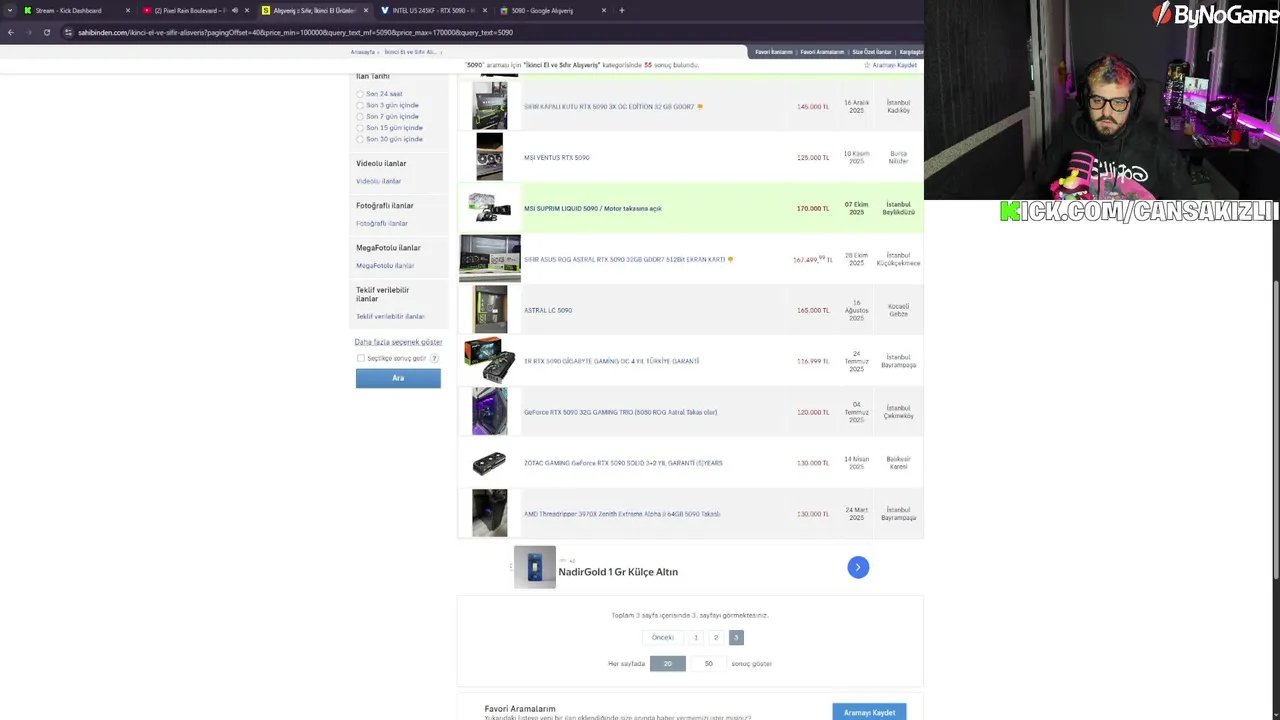Open a new browser tab with the plus button

[x=621, y=10]
